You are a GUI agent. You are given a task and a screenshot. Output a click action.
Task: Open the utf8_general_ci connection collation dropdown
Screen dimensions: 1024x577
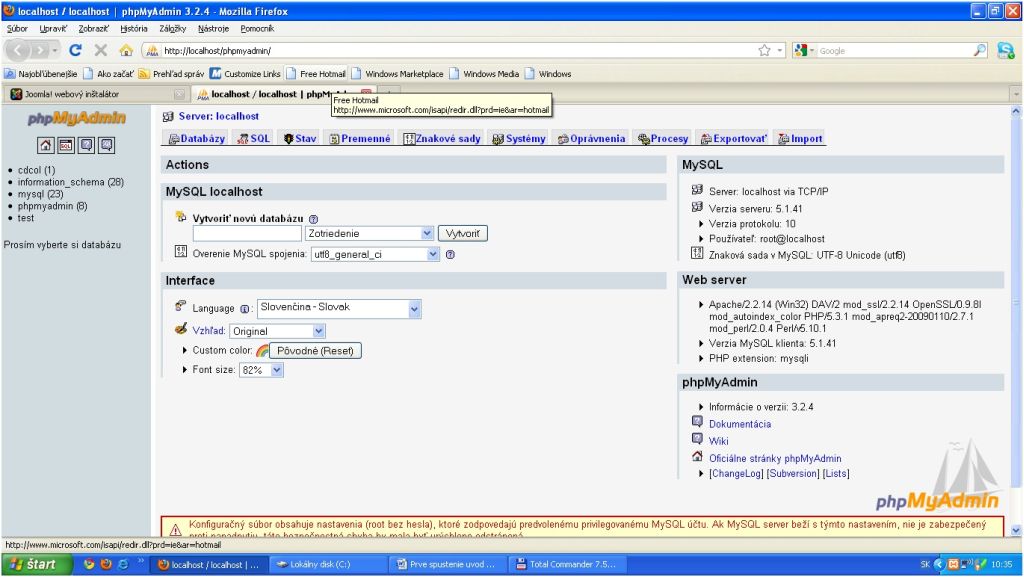pyautogui.click(x=376, y=255)
